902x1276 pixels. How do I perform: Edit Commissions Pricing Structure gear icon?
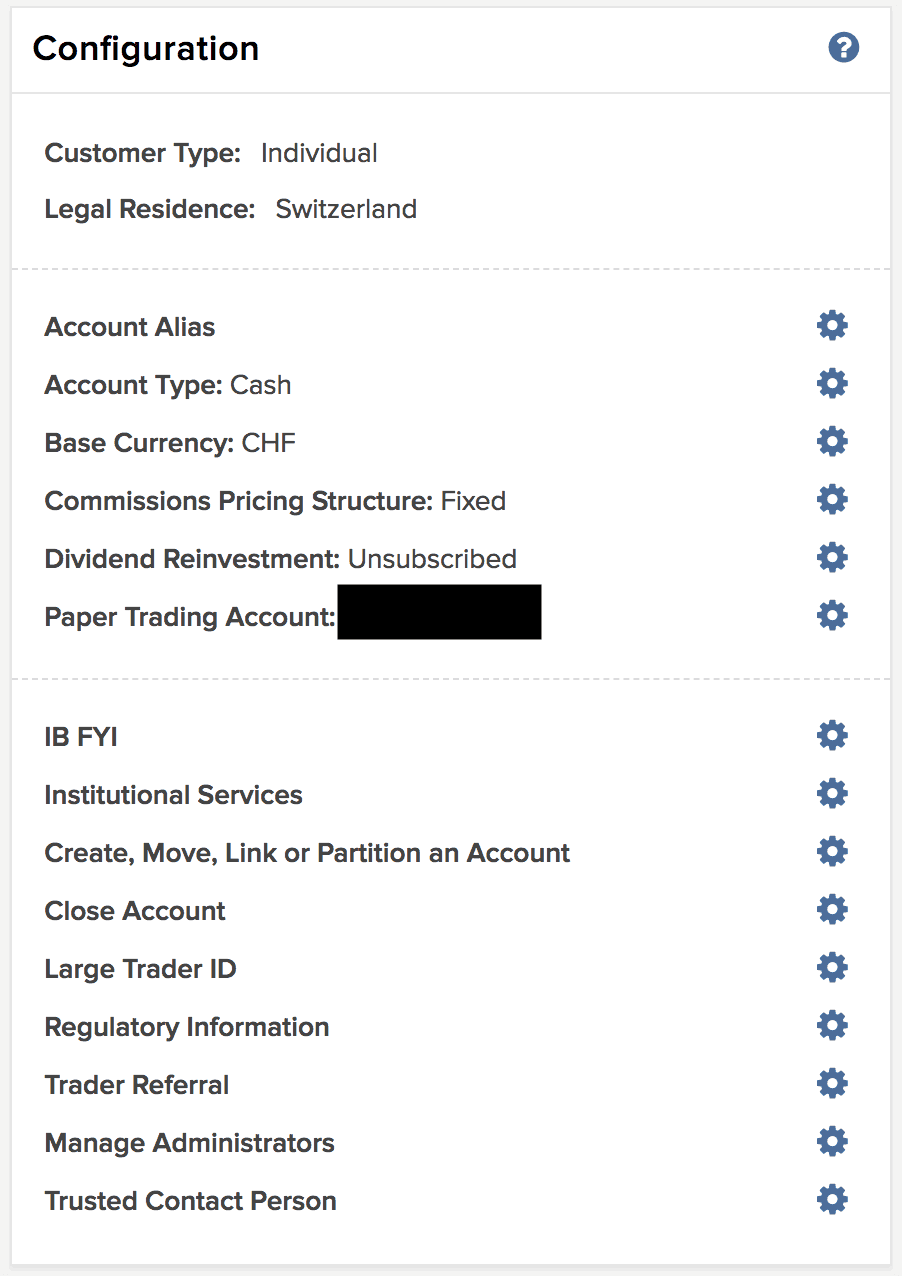click(832, 499)
